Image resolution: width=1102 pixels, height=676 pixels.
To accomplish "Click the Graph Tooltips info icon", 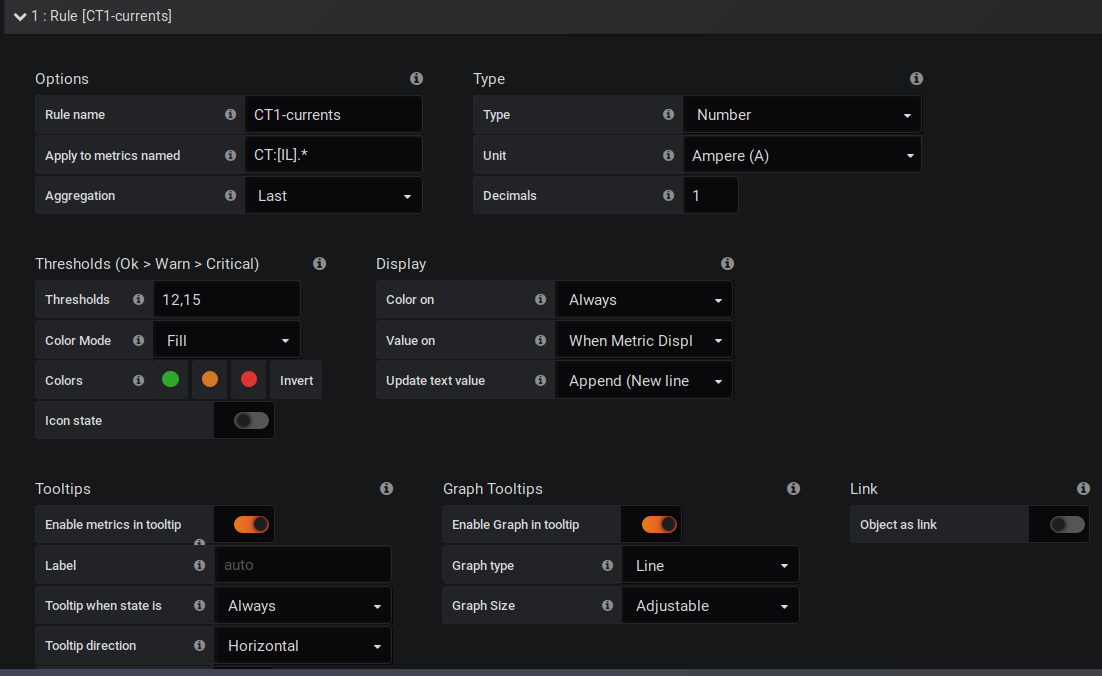I will pos(793,488).
